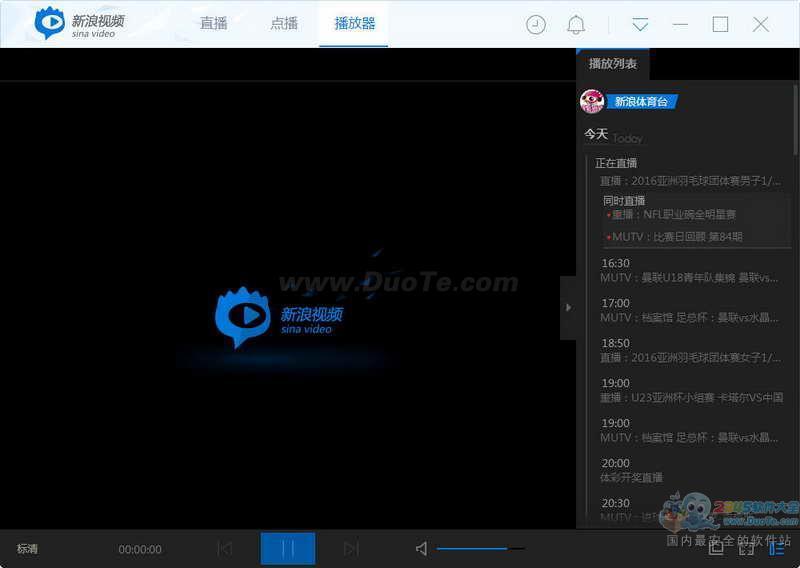Viewport: 800px width, 568px height.
Task: Click the Sina Video logo
Action: coord(79,24)
